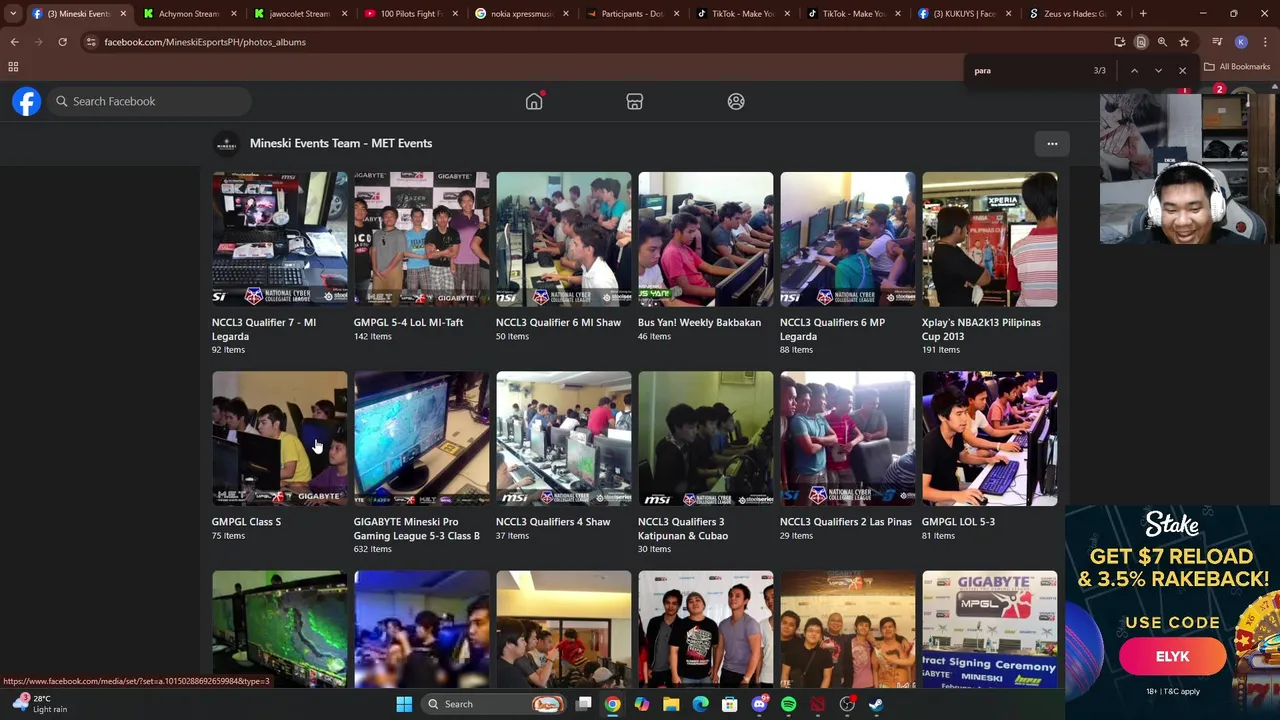Open Discord from the taskbar
Screen dimensions: 1280x720
click(759, 704)
